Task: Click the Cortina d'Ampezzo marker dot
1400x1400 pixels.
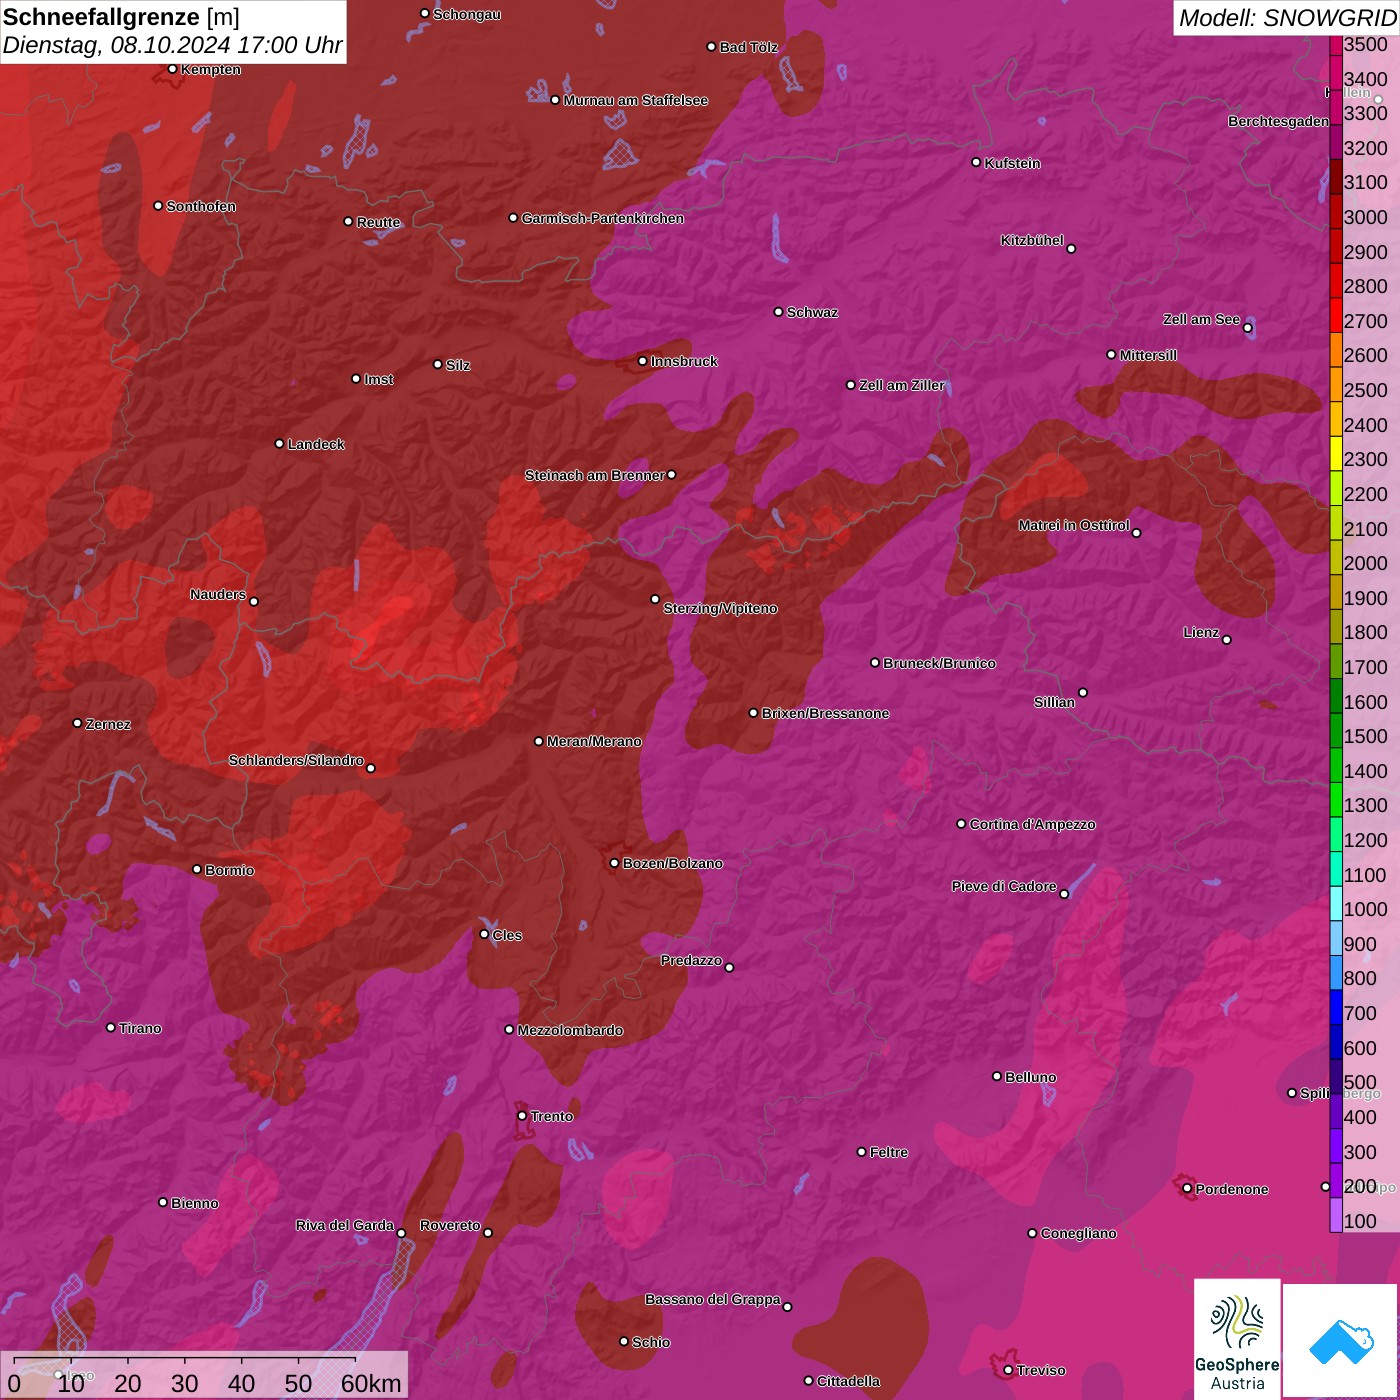Action: (962, 824)
